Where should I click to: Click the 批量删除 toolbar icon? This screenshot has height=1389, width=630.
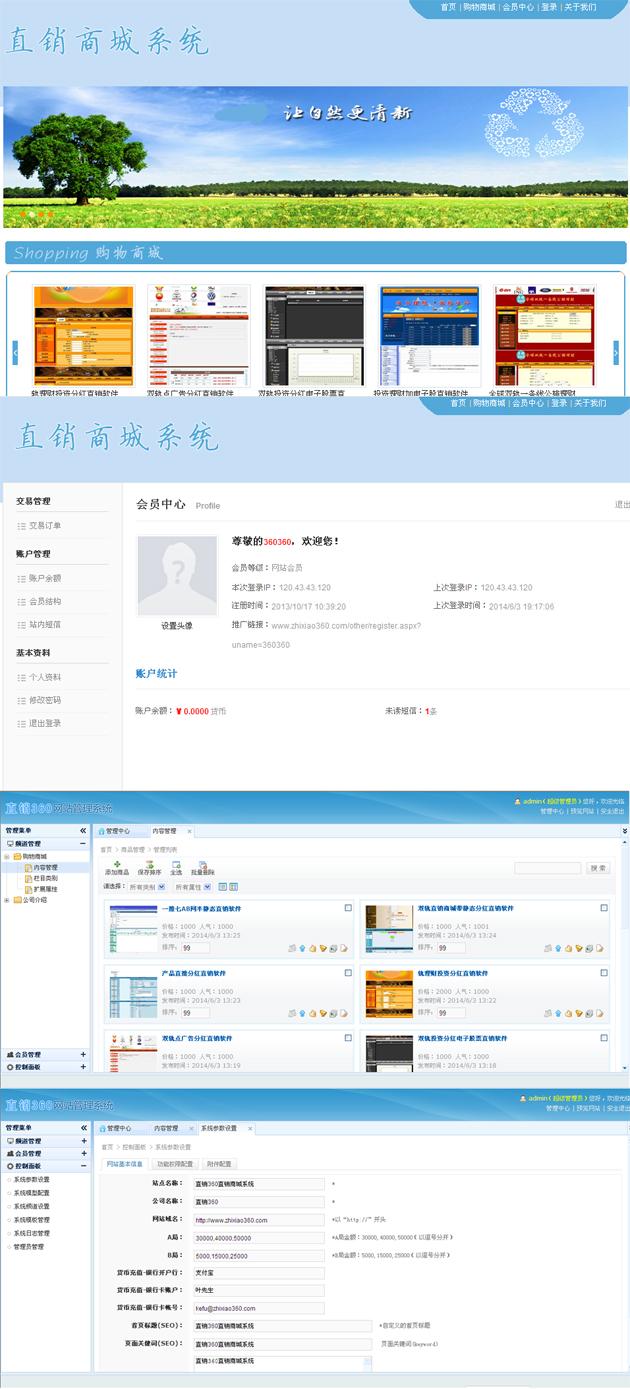[x=203, y=868]
